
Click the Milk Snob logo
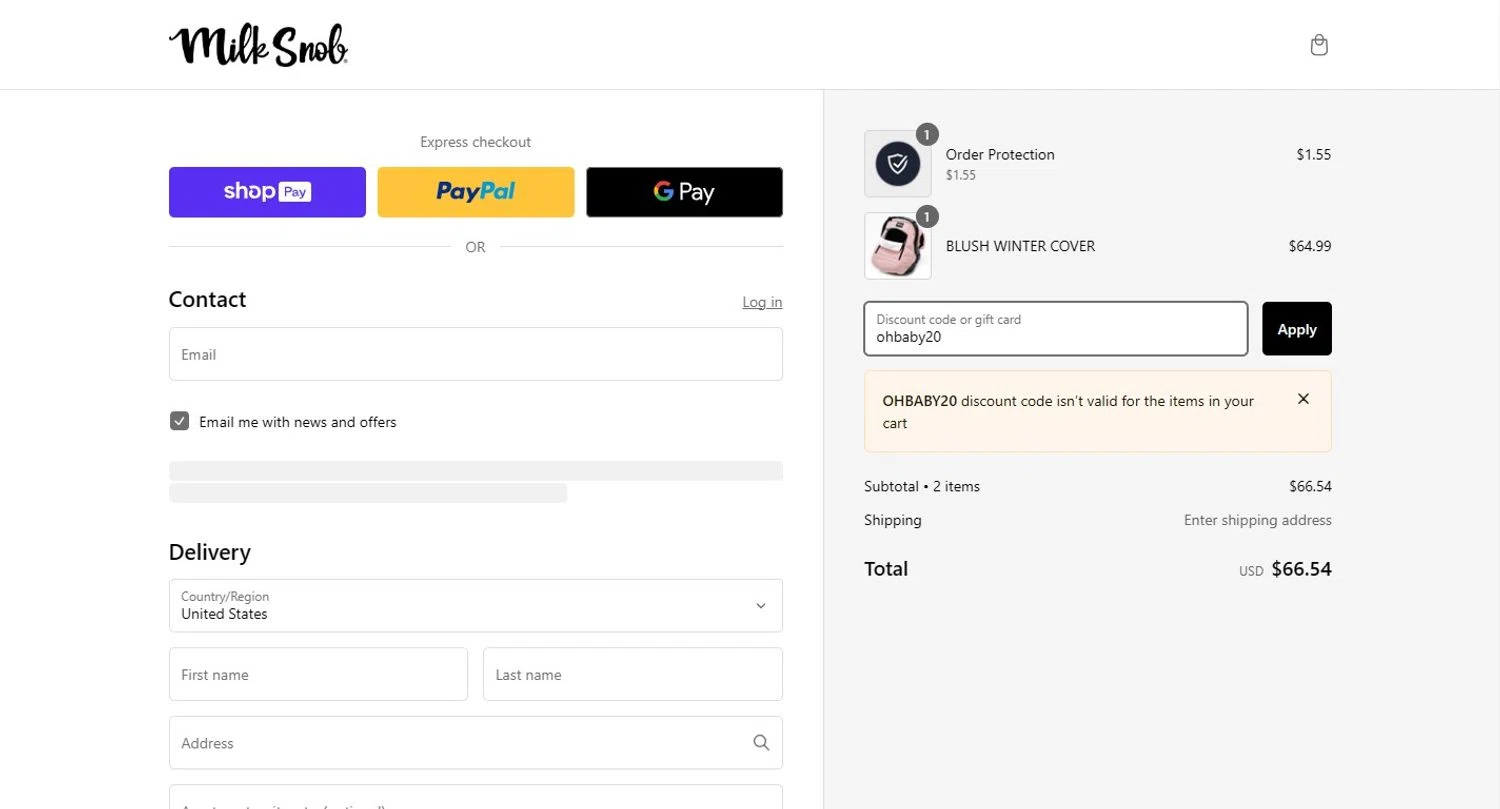258,45
